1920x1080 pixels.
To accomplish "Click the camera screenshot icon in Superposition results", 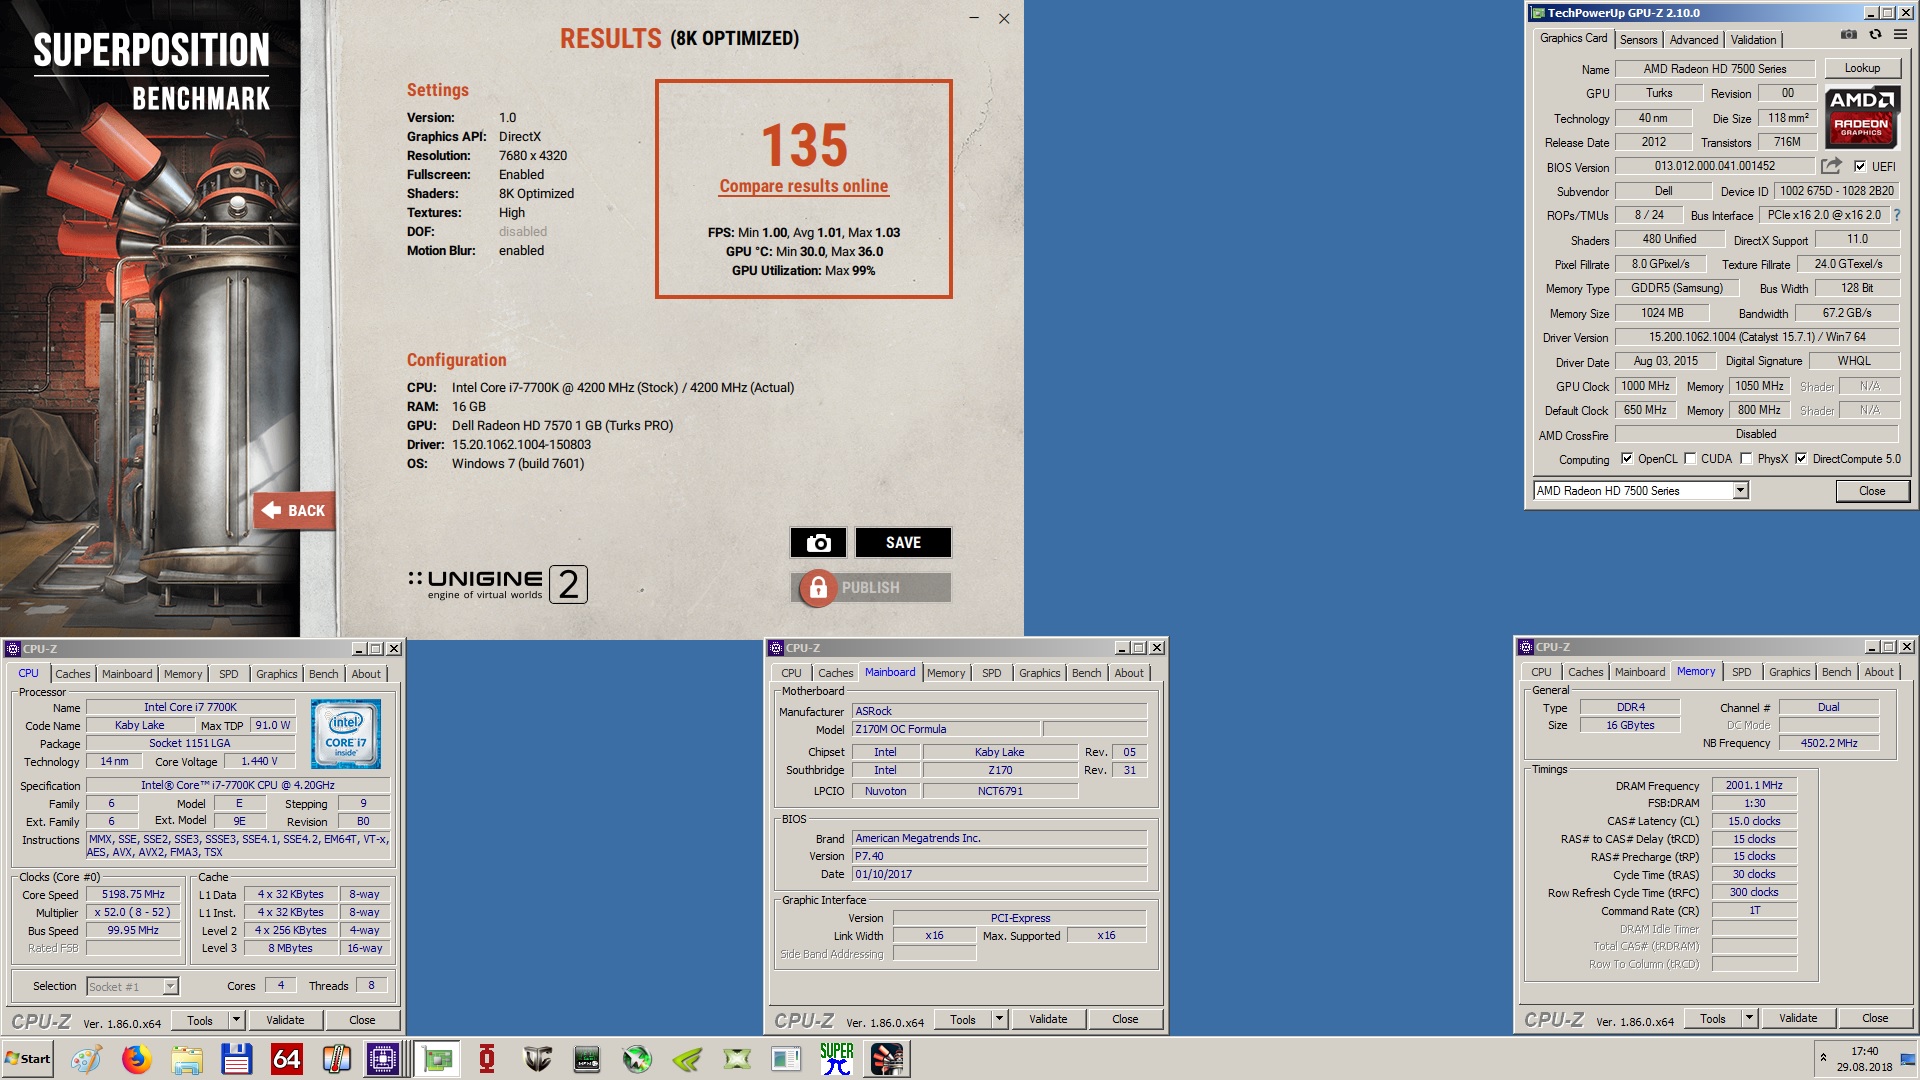I will click(x=818, y=542).
